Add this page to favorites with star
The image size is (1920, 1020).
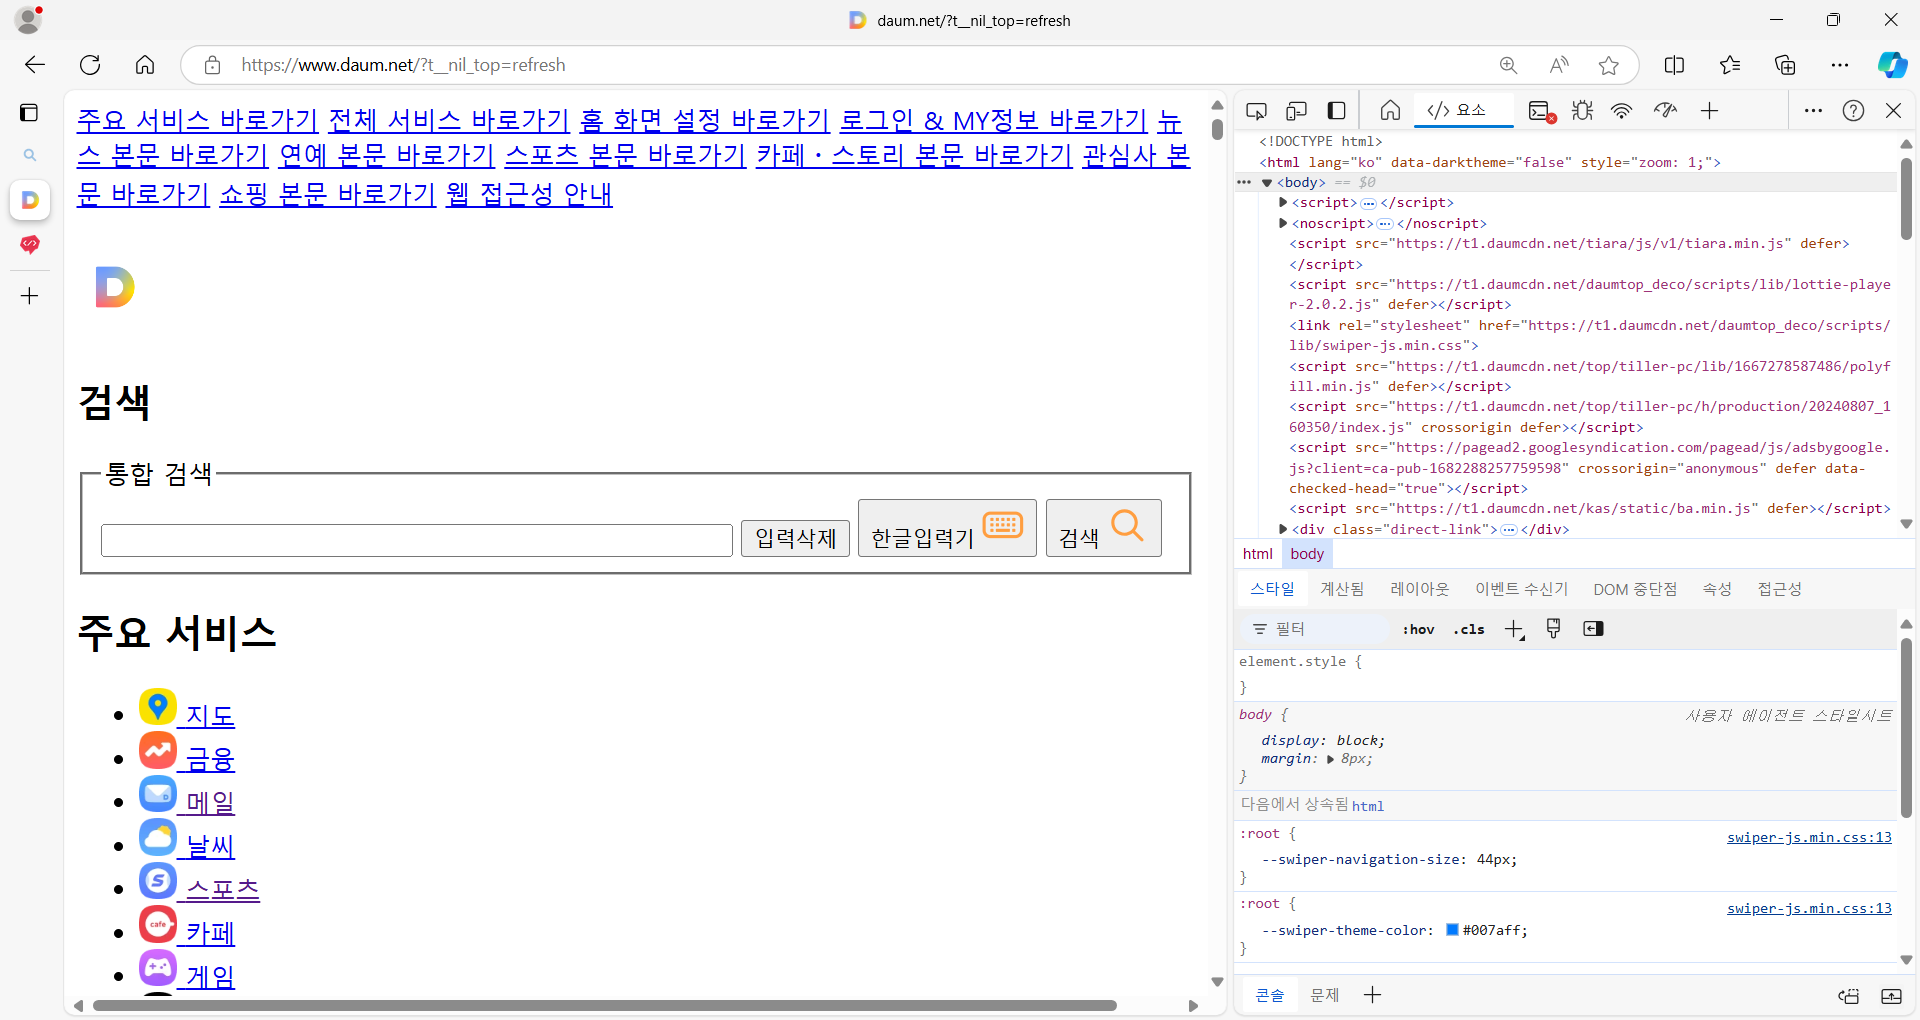point(1609,65)
